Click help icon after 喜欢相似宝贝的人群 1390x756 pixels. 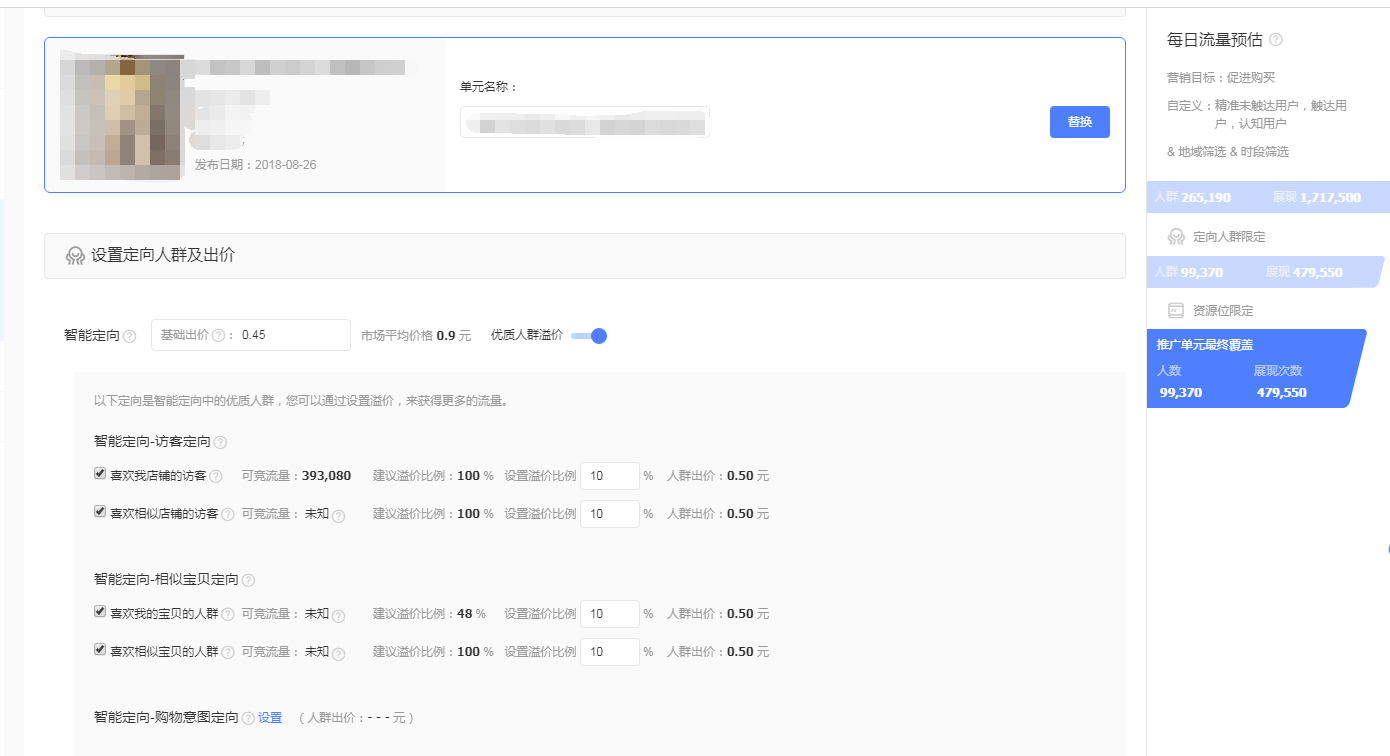228,653
